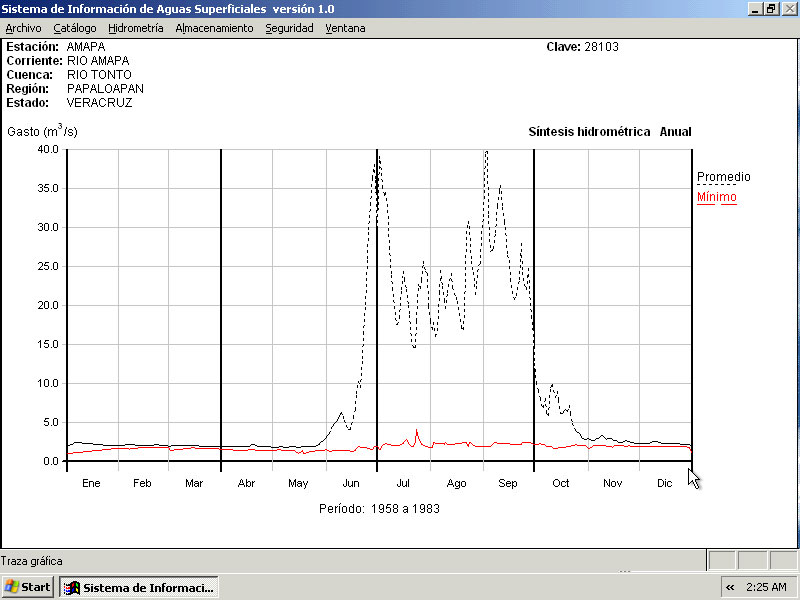This screenshot has width=800, height=600.
Task: Select the Almacenamiento menu
Action: click(214, 28)
